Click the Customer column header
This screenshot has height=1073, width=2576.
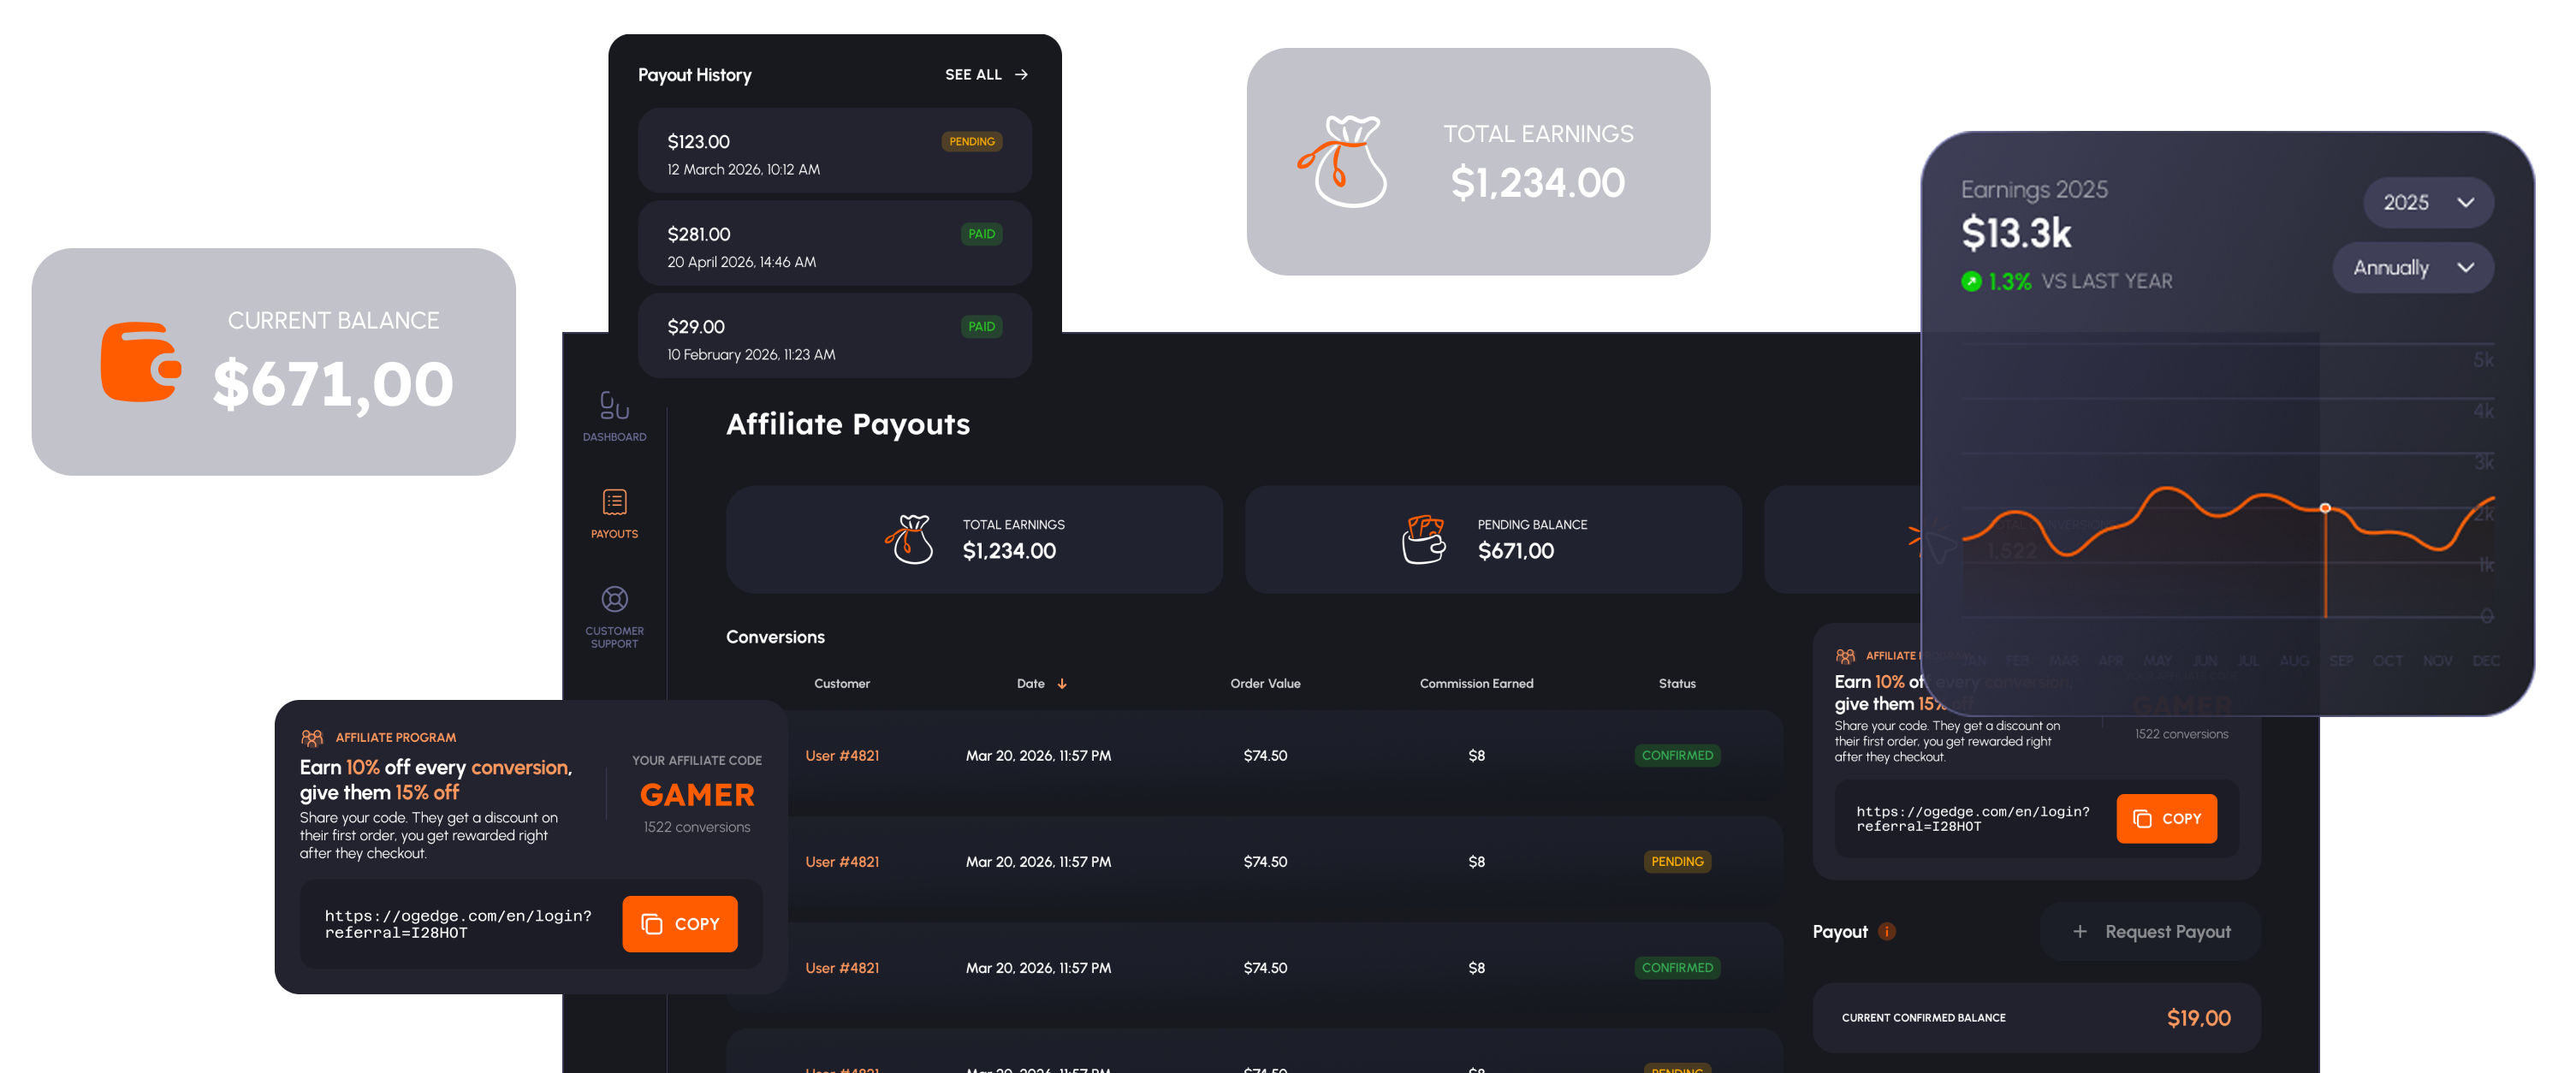842,684
